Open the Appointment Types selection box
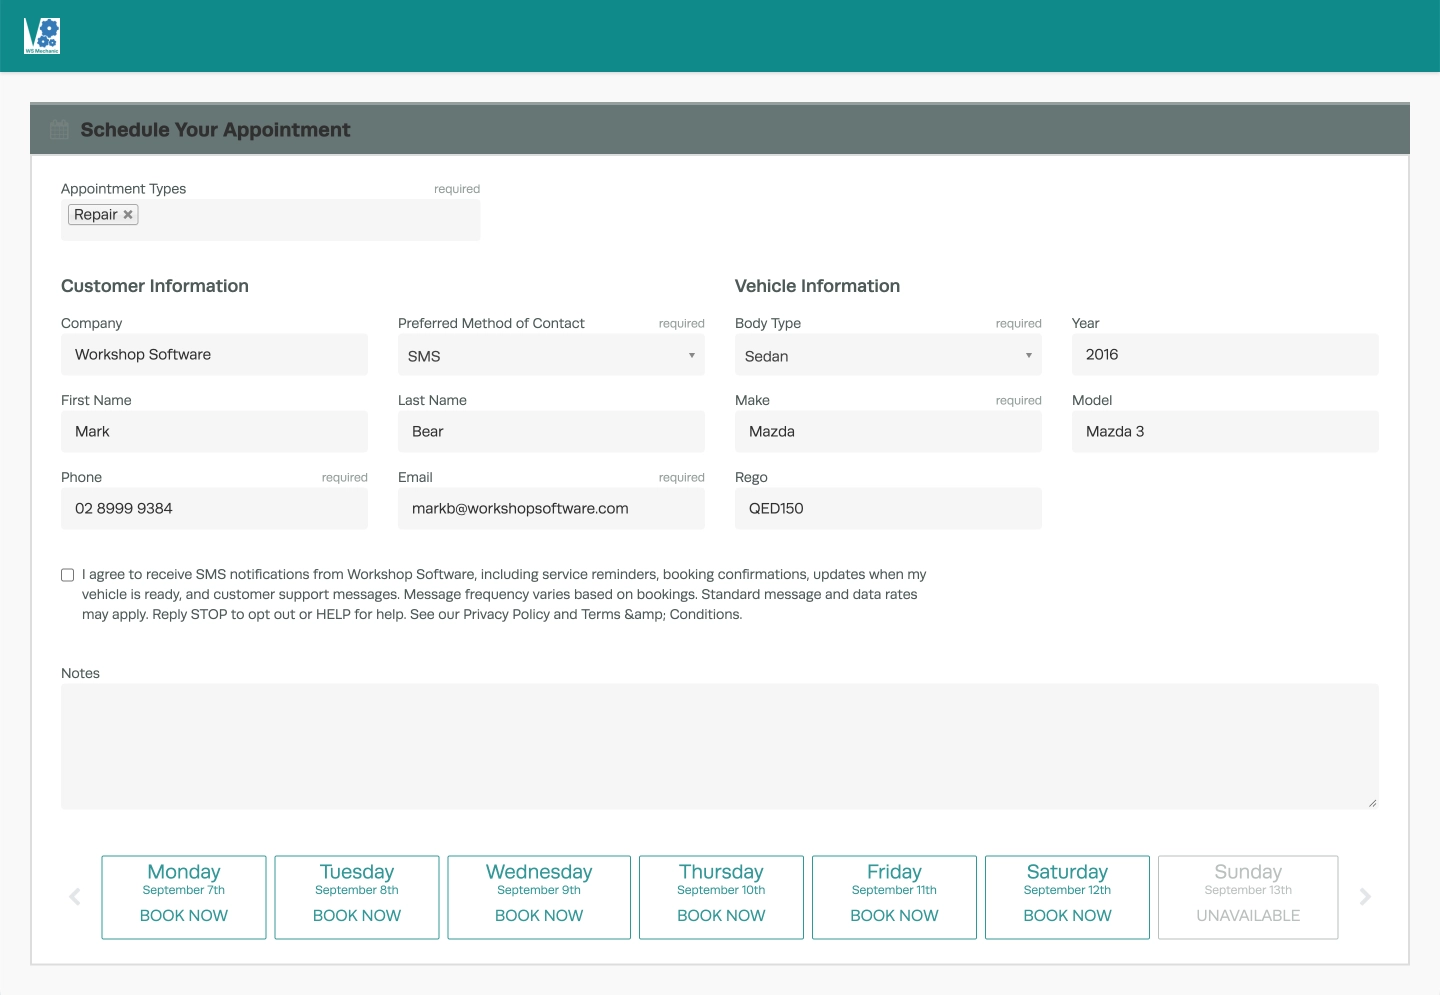Screen dimensions: 1440x995 click(x=271, y=220)
